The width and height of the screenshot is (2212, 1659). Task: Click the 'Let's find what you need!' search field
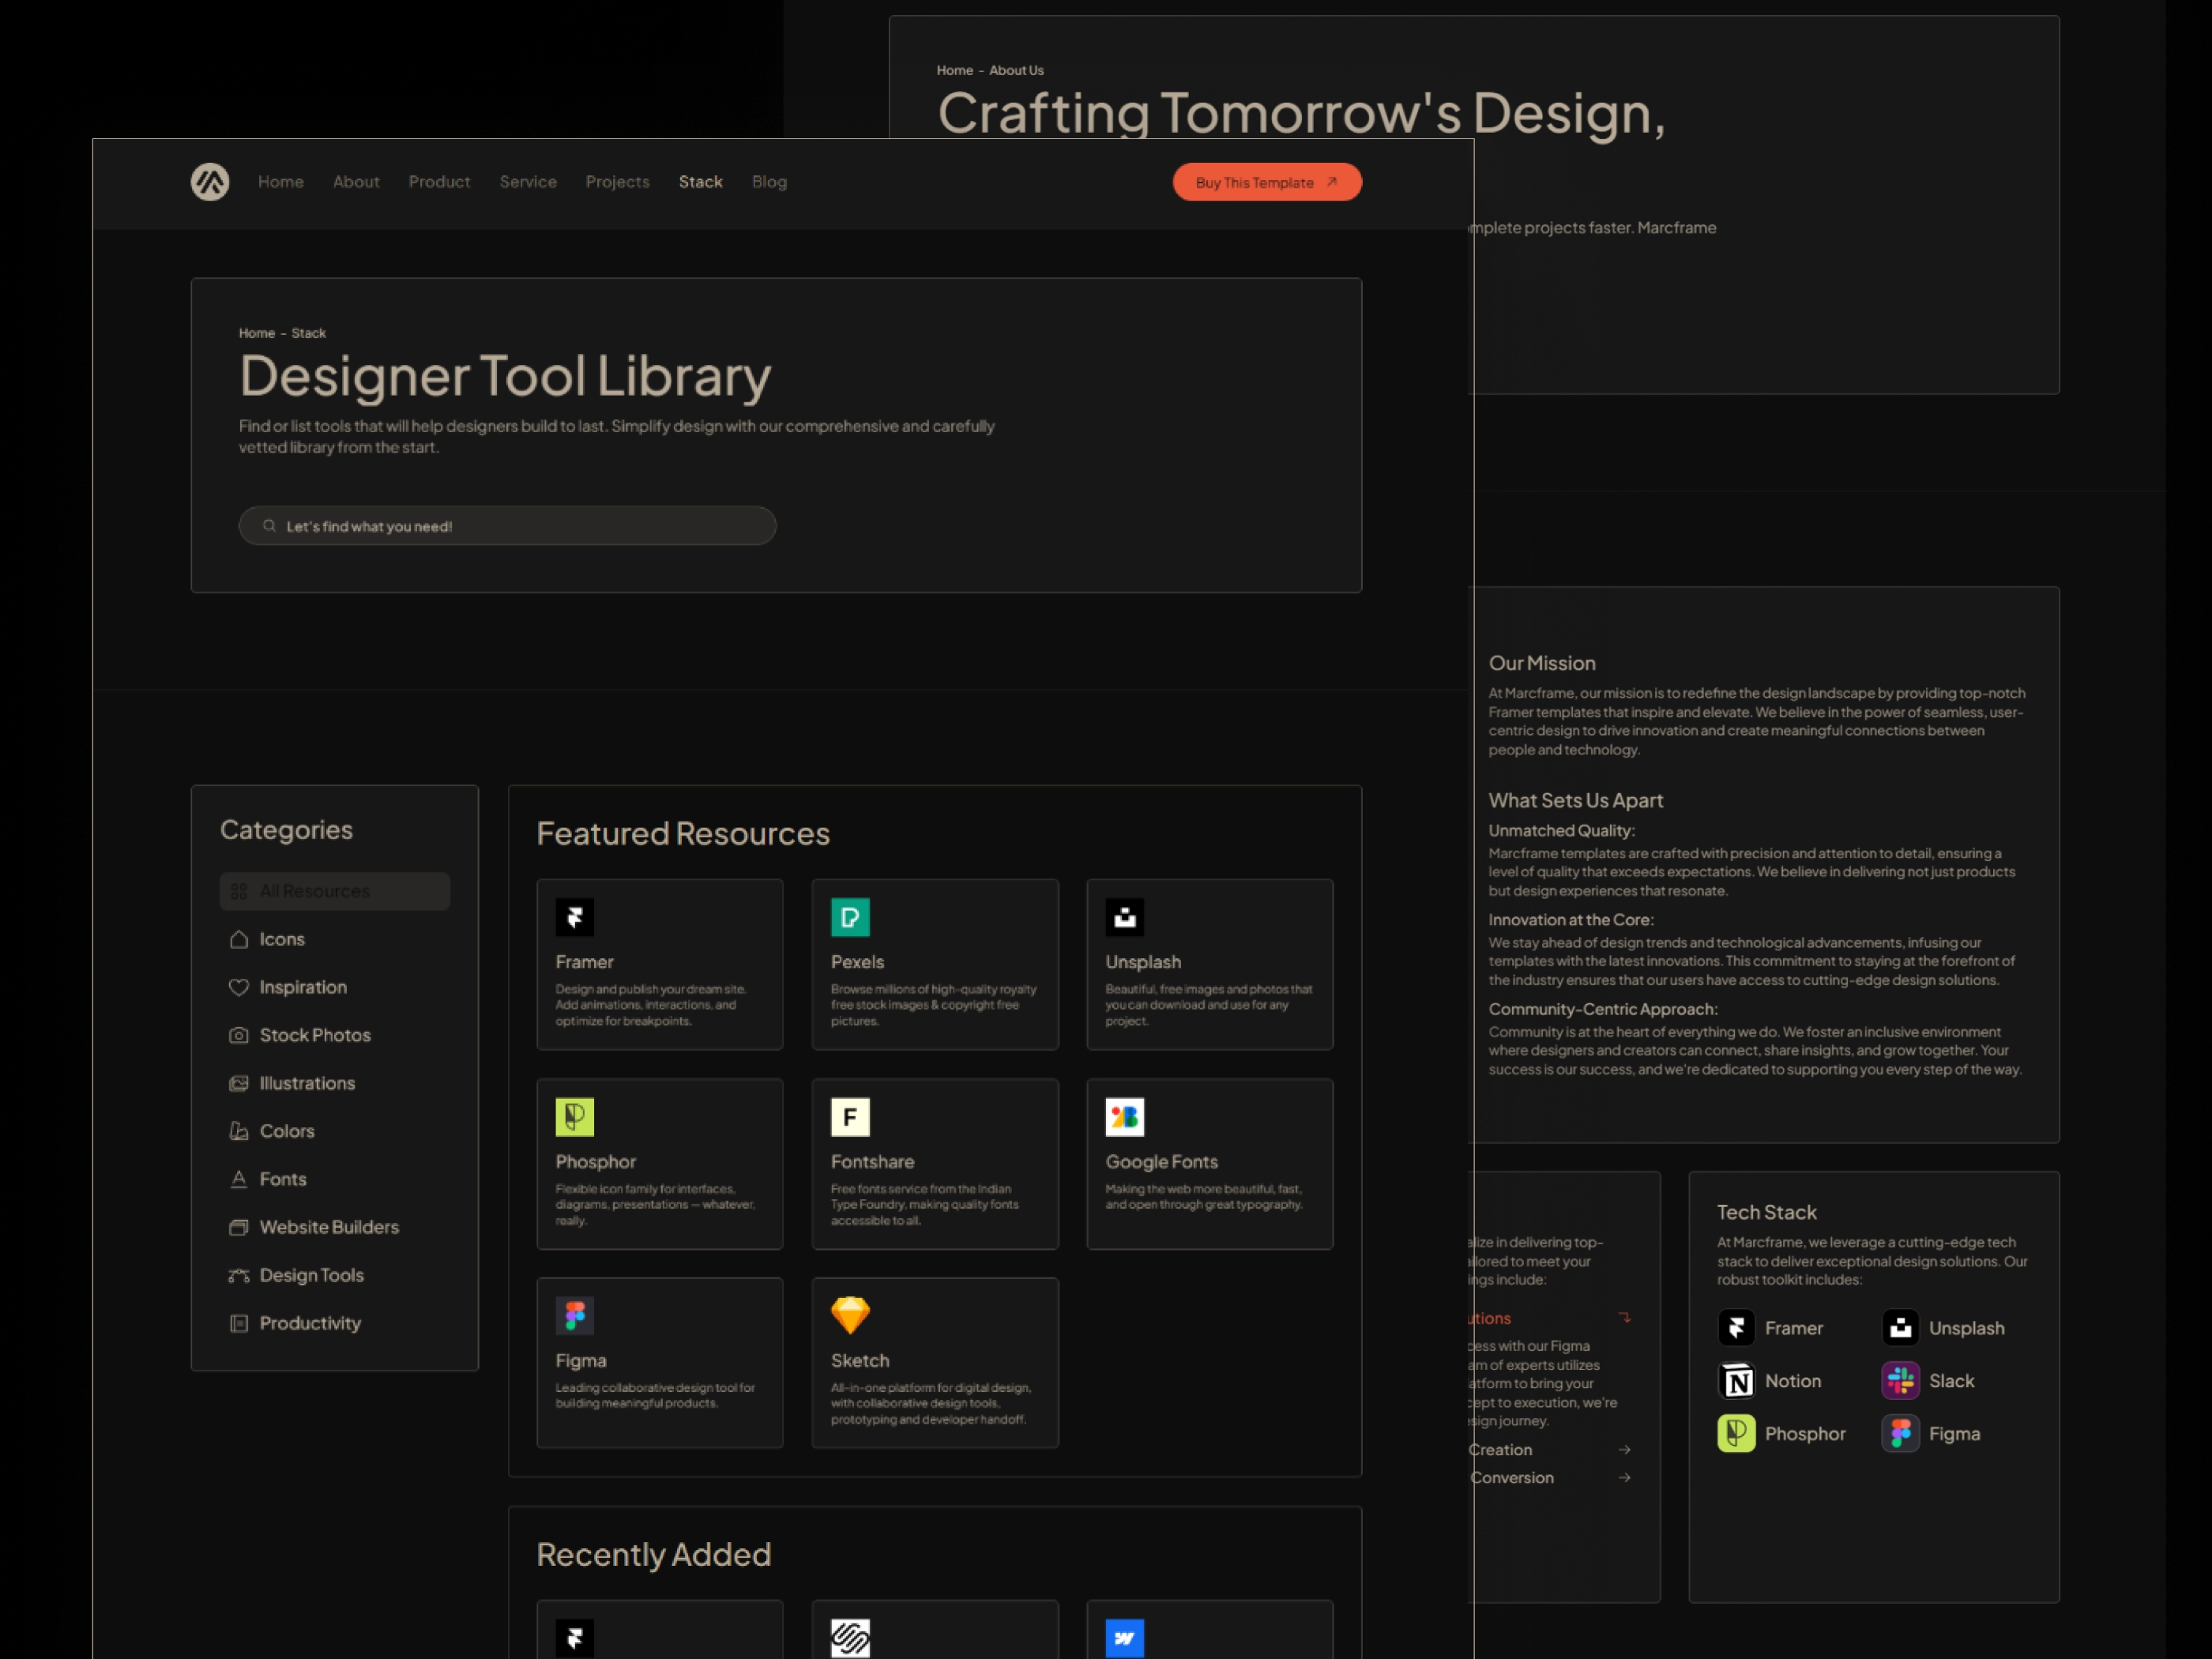tap(507, 525)
